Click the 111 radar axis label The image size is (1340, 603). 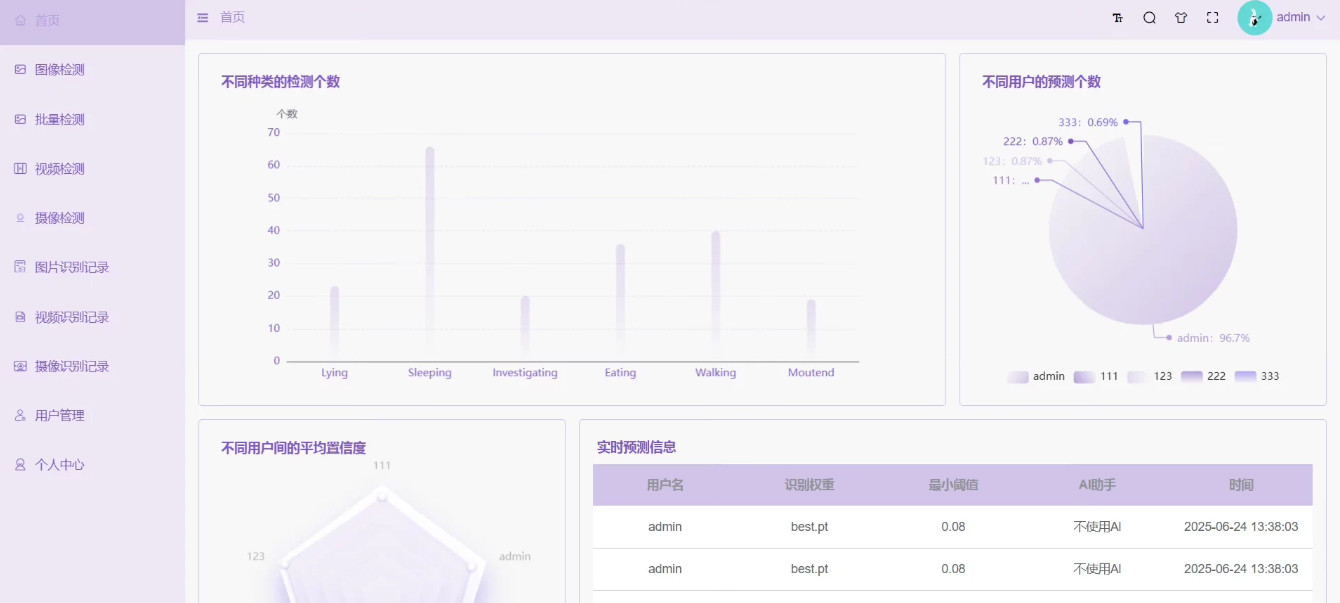point(382,466)
